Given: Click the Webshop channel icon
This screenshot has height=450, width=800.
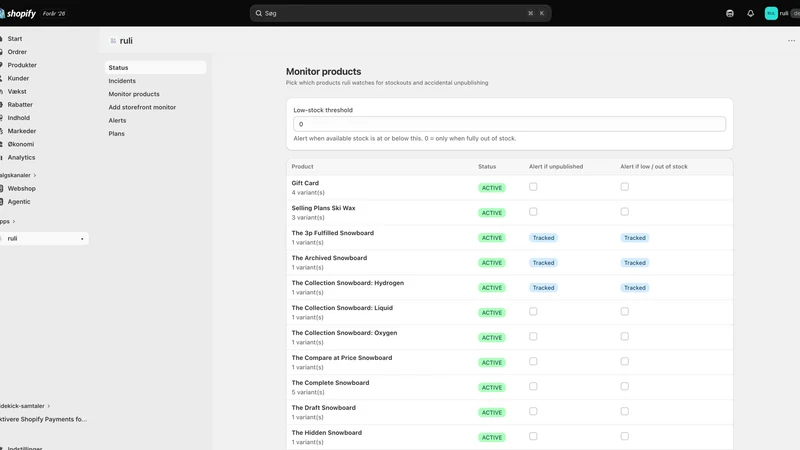Looking at the screenshot, I should tap(2, 188).
